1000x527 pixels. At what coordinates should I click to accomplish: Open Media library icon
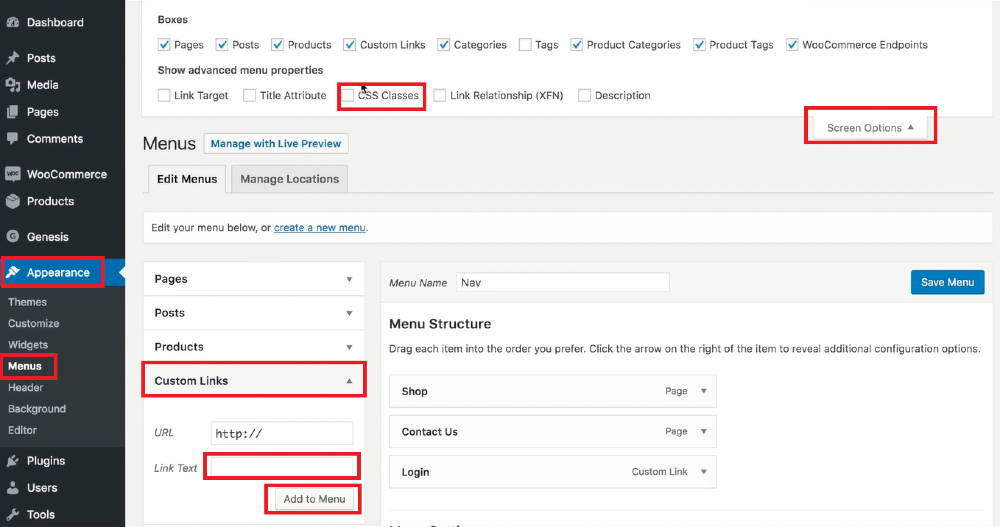tap(13, 85)
